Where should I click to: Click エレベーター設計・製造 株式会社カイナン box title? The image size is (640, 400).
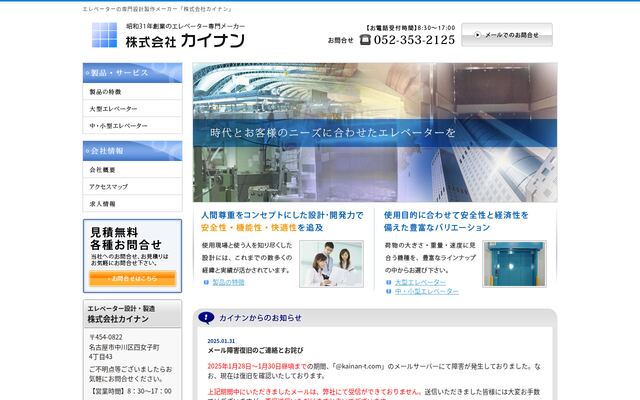click(121, 314)
